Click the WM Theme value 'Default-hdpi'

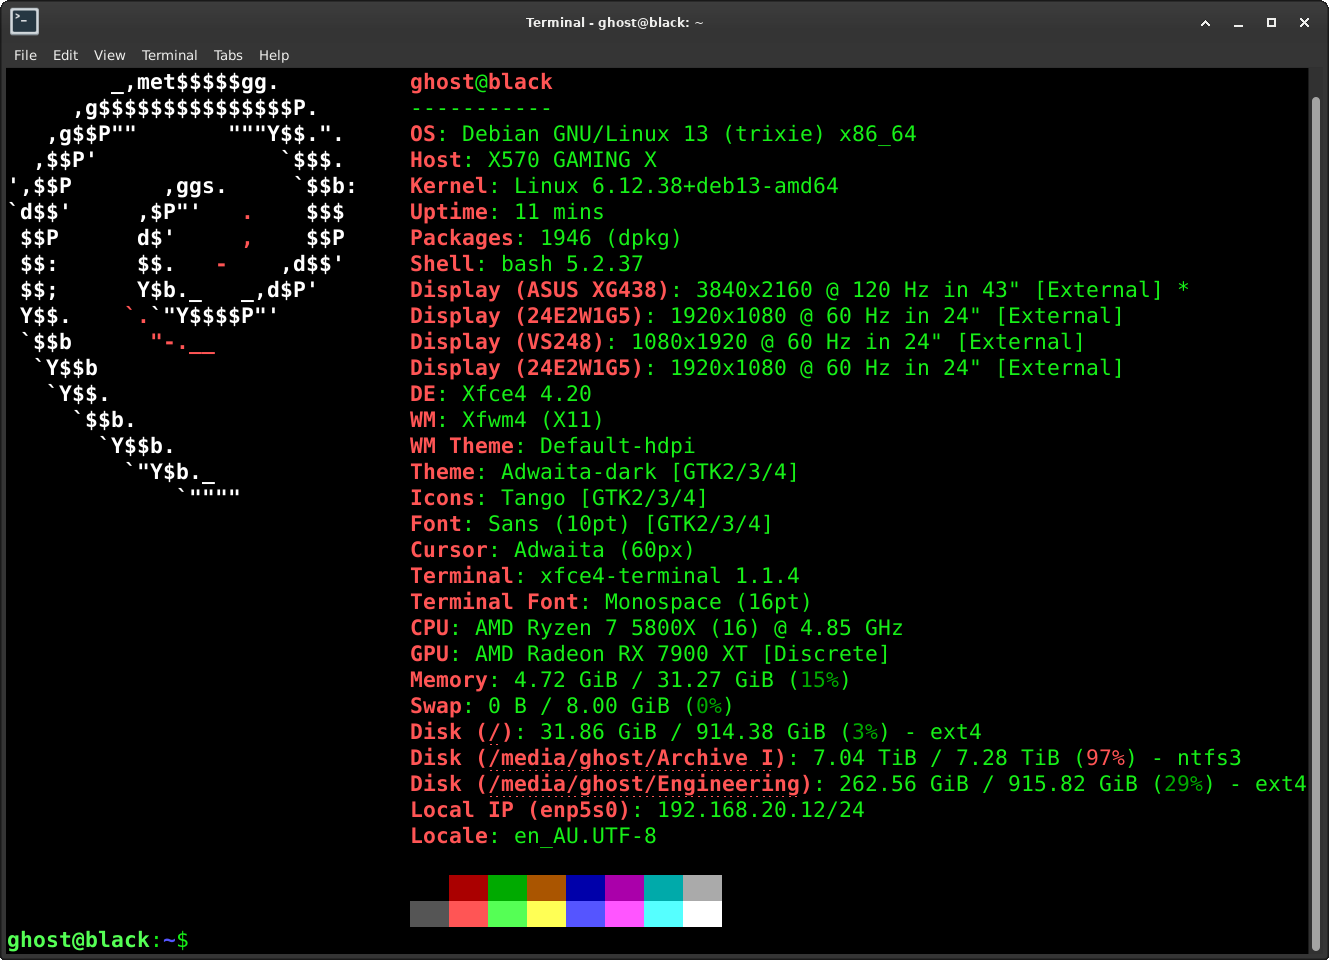[617, 446]
